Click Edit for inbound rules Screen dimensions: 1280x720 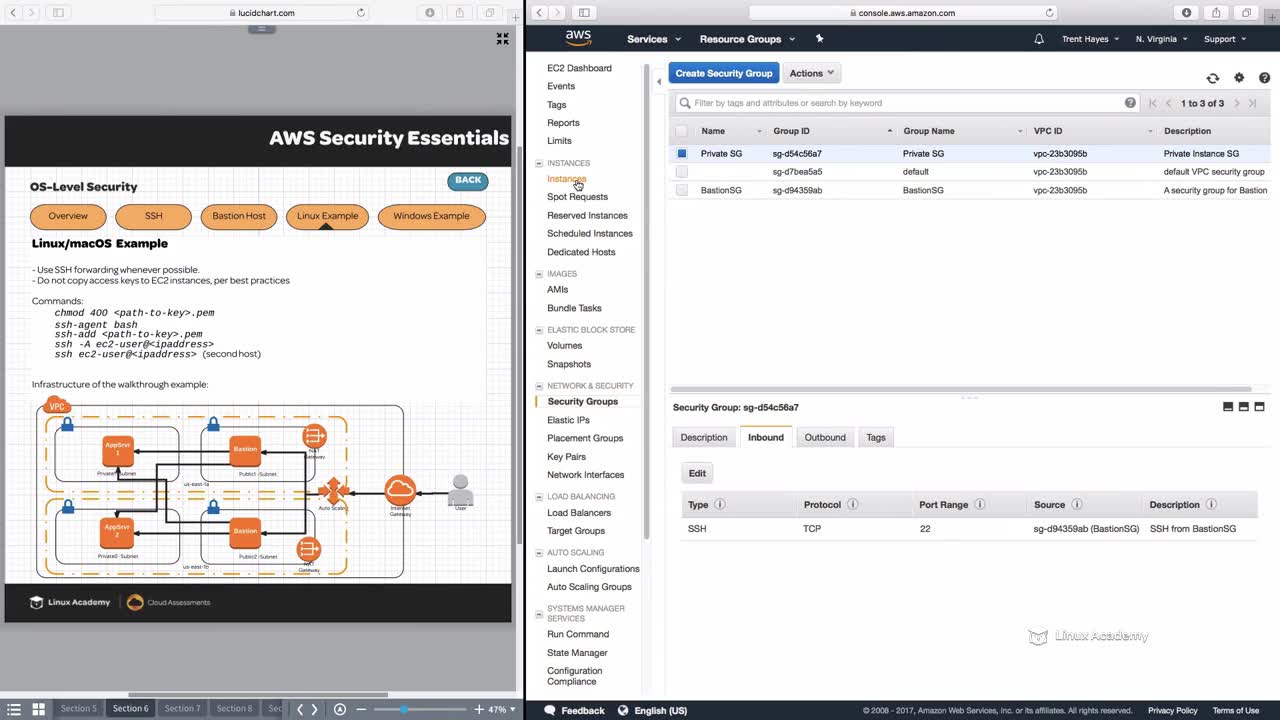point(697,473)
